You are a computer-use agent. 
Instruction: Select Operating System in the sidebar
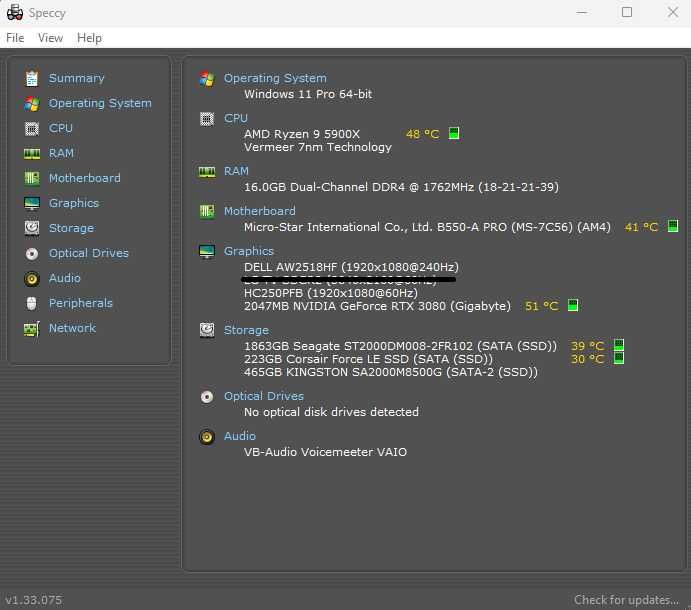pyautogui.click(x=100, y=103)
